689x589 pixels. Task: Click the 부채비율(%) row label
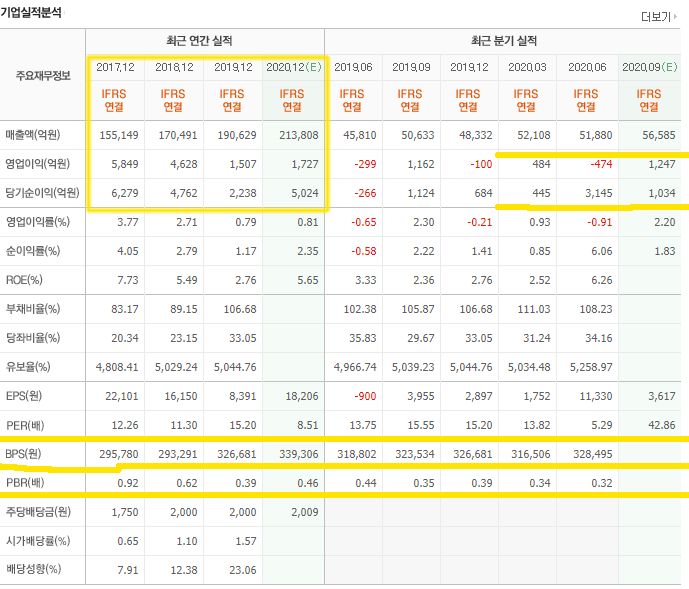point(33,309)
